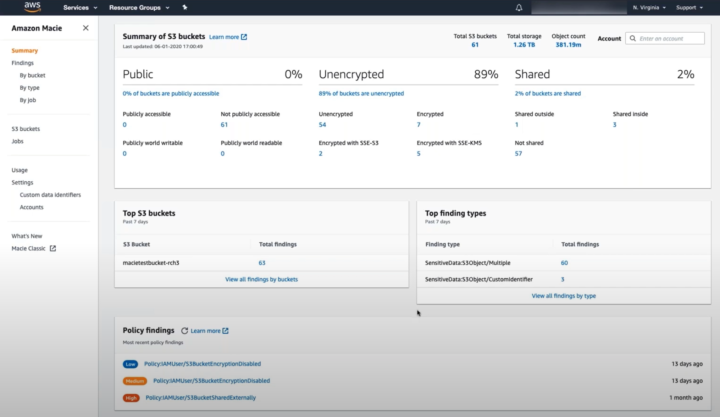Open Medium severity S3BucketEncryptionDisabled finding
Image resolution: width=720 pixels, height=417 pixels.
click(x=212, y=381)
